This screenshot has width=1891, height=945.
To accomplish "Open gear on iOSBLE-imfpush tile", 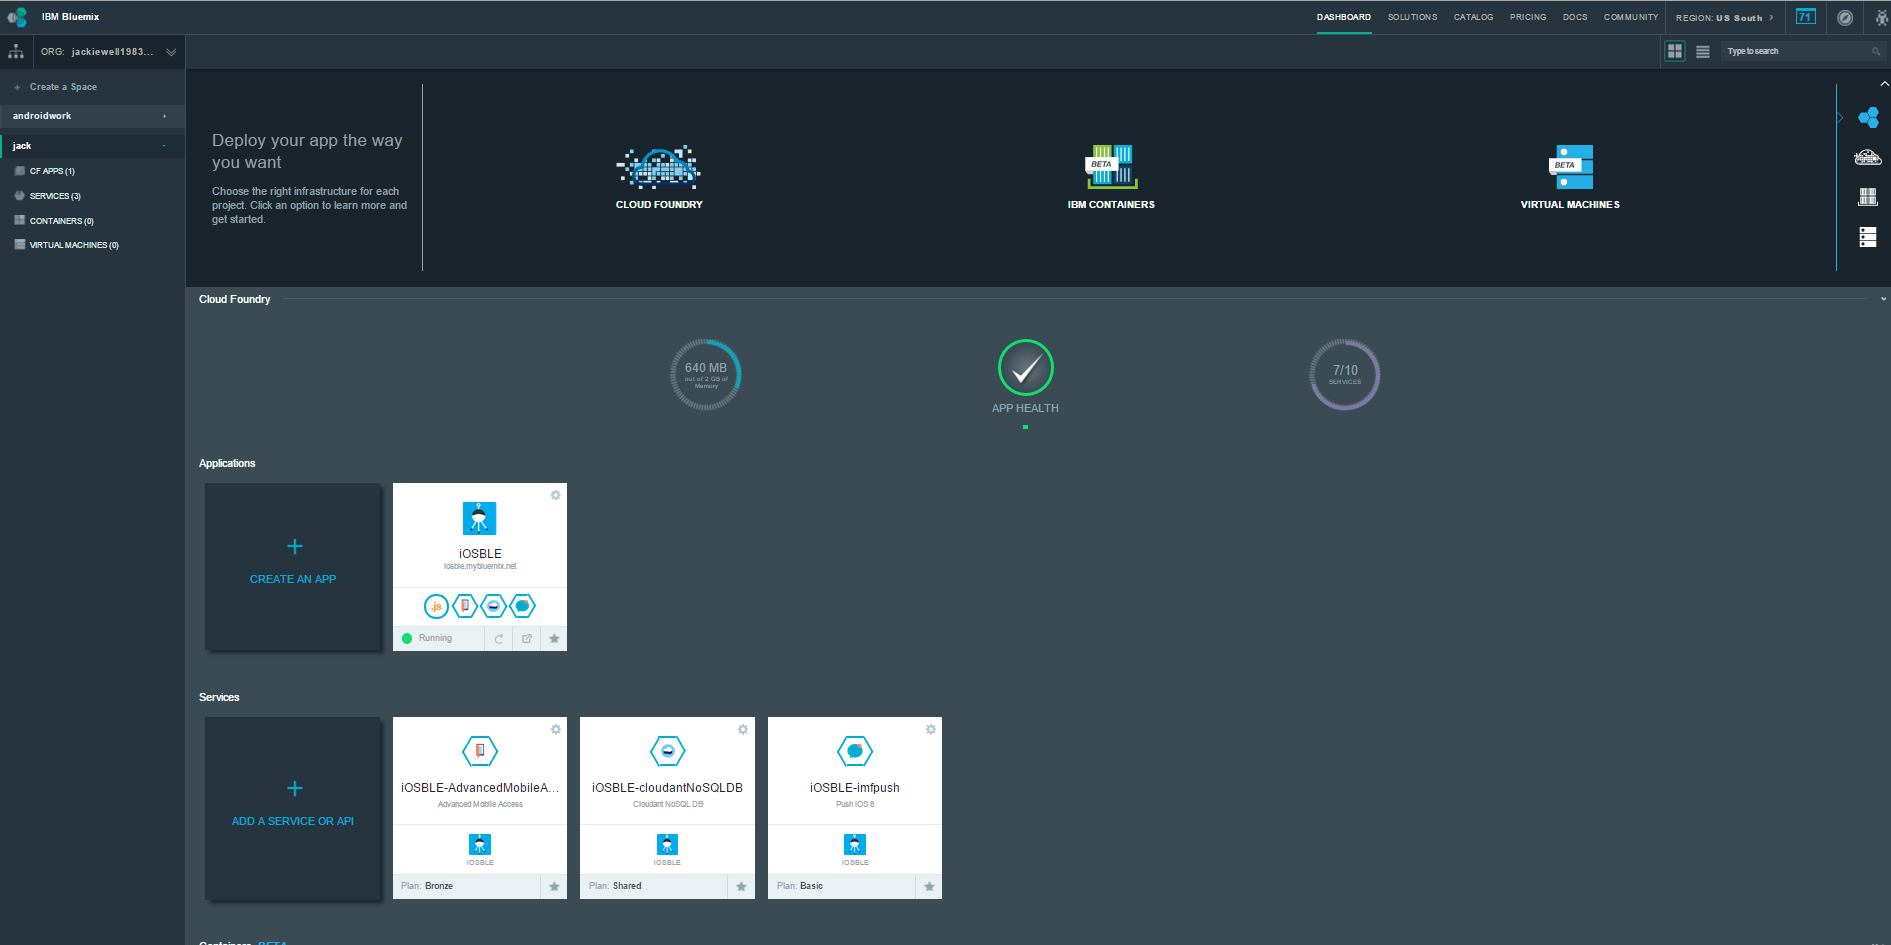I will tap(930, 729).
